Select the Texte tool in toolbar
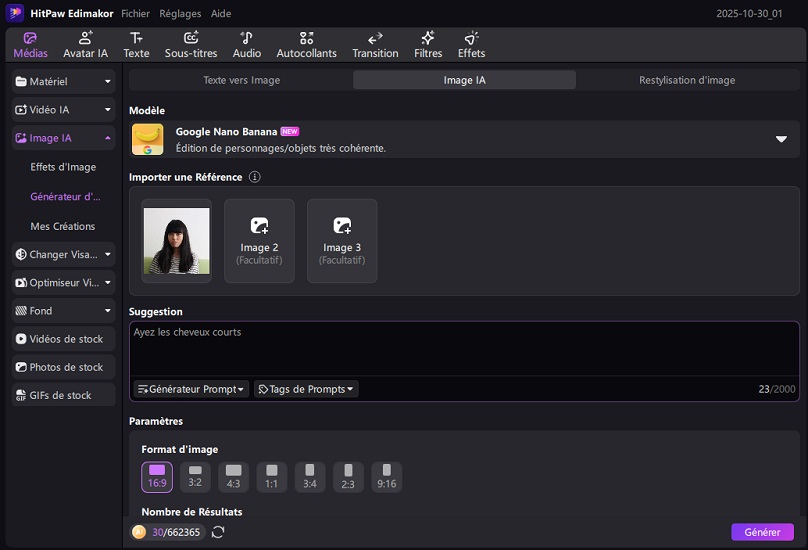Image resolution: width=808 pixels, height=550 pixels. click(136, 44)
